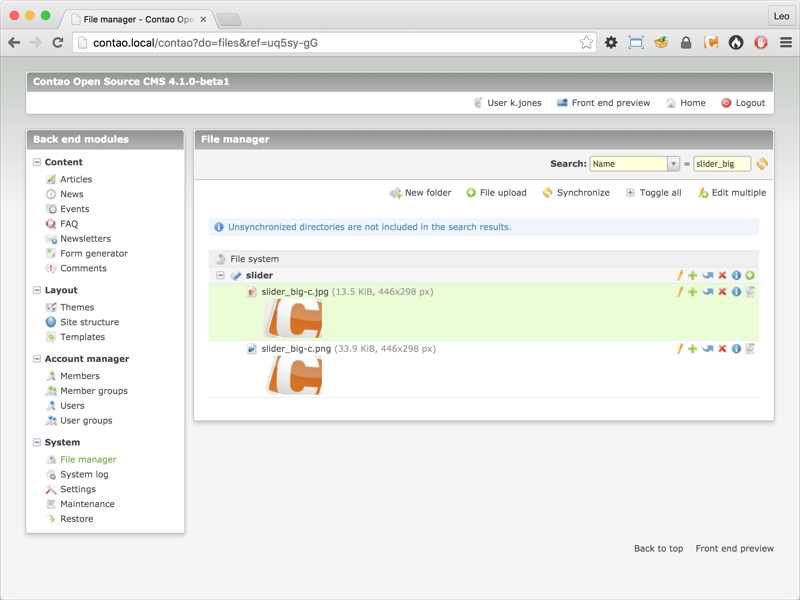Move slider_big-c.png with blue arrow icon
Viewport: 800px width, 600px height.
point(707,349)
